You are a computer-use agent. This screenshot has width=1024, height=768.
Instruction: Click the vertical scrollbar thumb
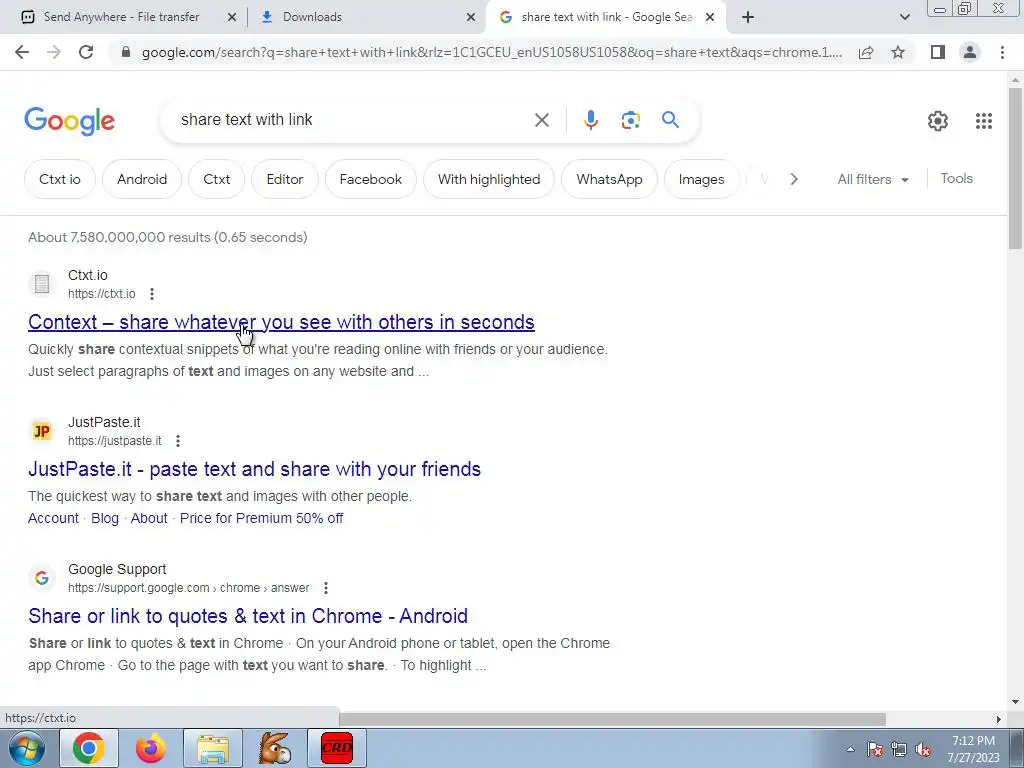coord(1015,167)
